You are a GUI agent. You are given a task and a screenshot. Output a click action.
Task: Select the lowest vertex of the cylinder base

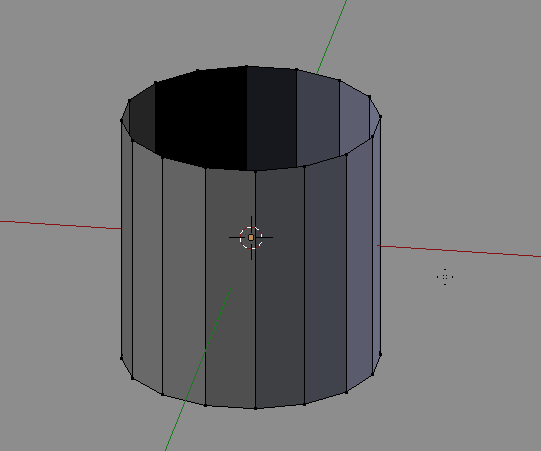[255, 409]
